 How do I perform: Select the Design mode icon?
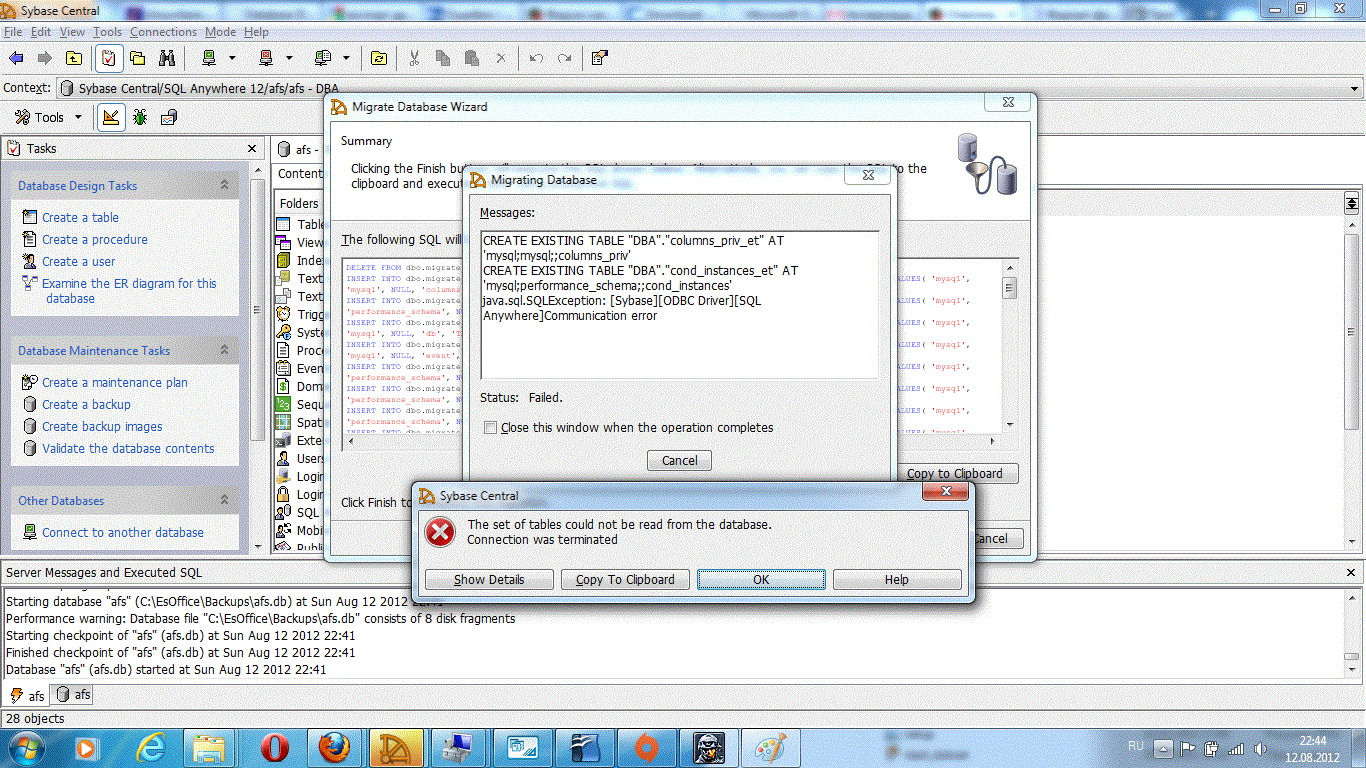[111, 117]
